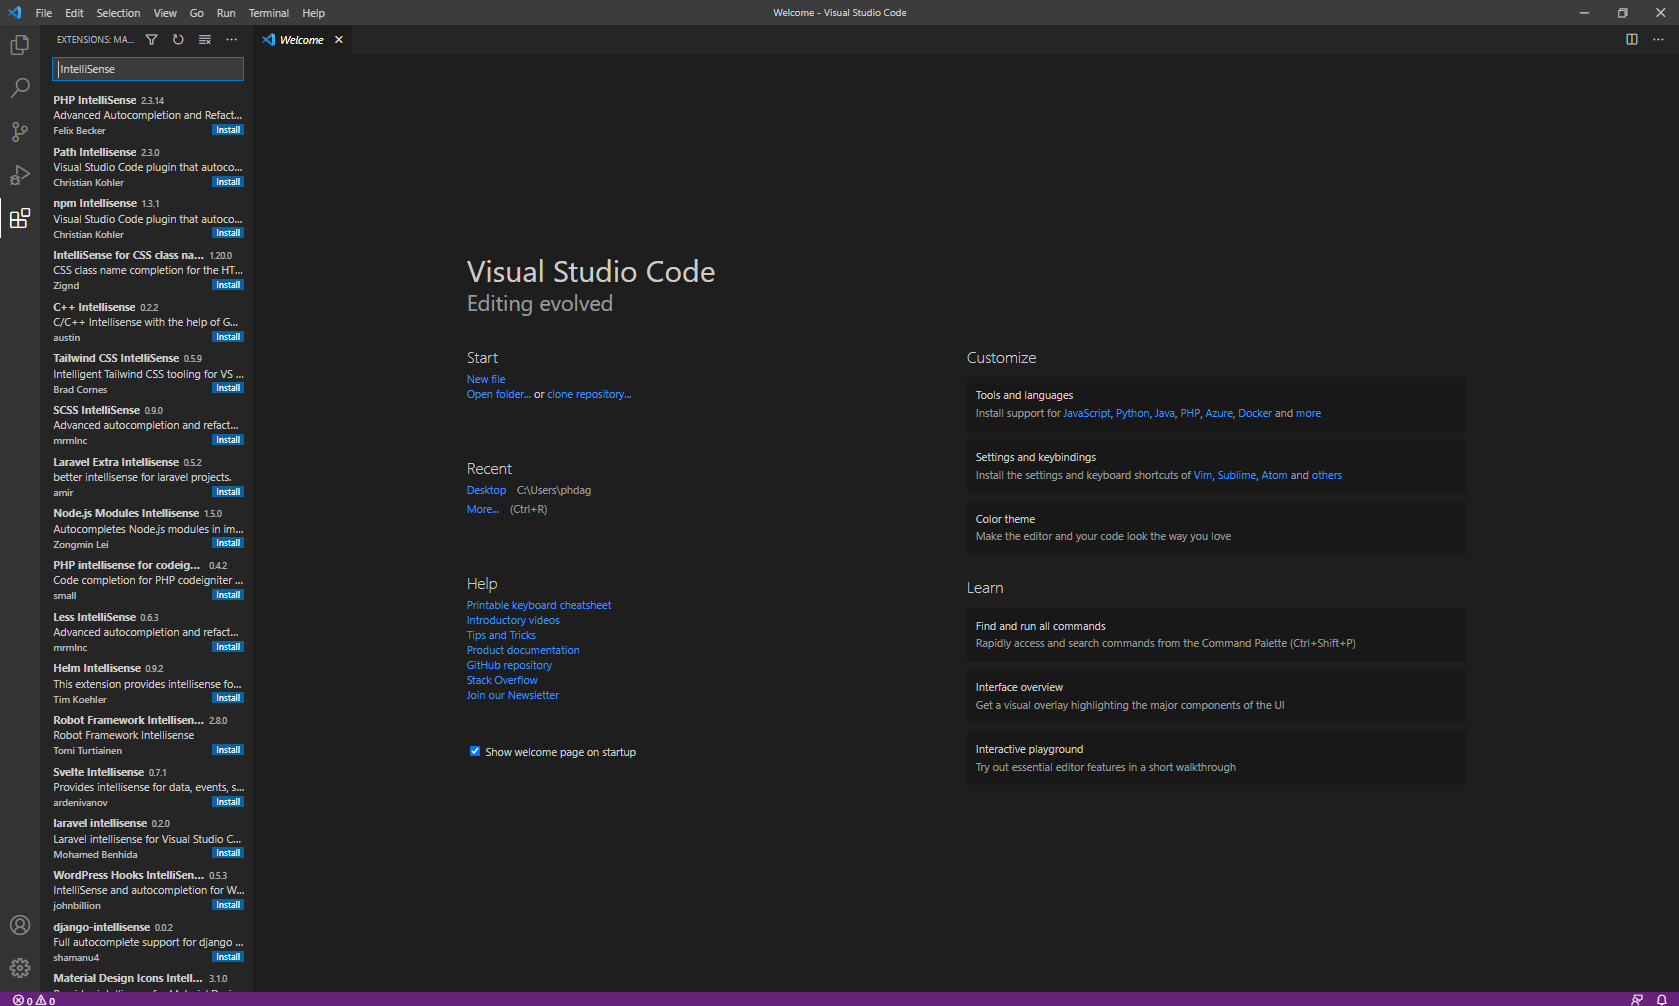Click the More... recent link
Image resolution: width=1679 pixels, height=1006 pixels.
pos(483,509)
